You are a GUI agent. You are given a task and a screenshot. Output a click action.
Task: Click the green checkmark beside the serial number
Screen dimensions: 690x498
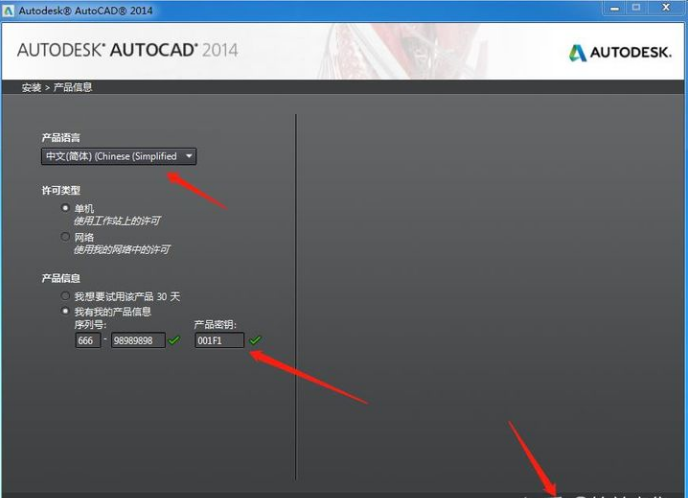[174, 340]
